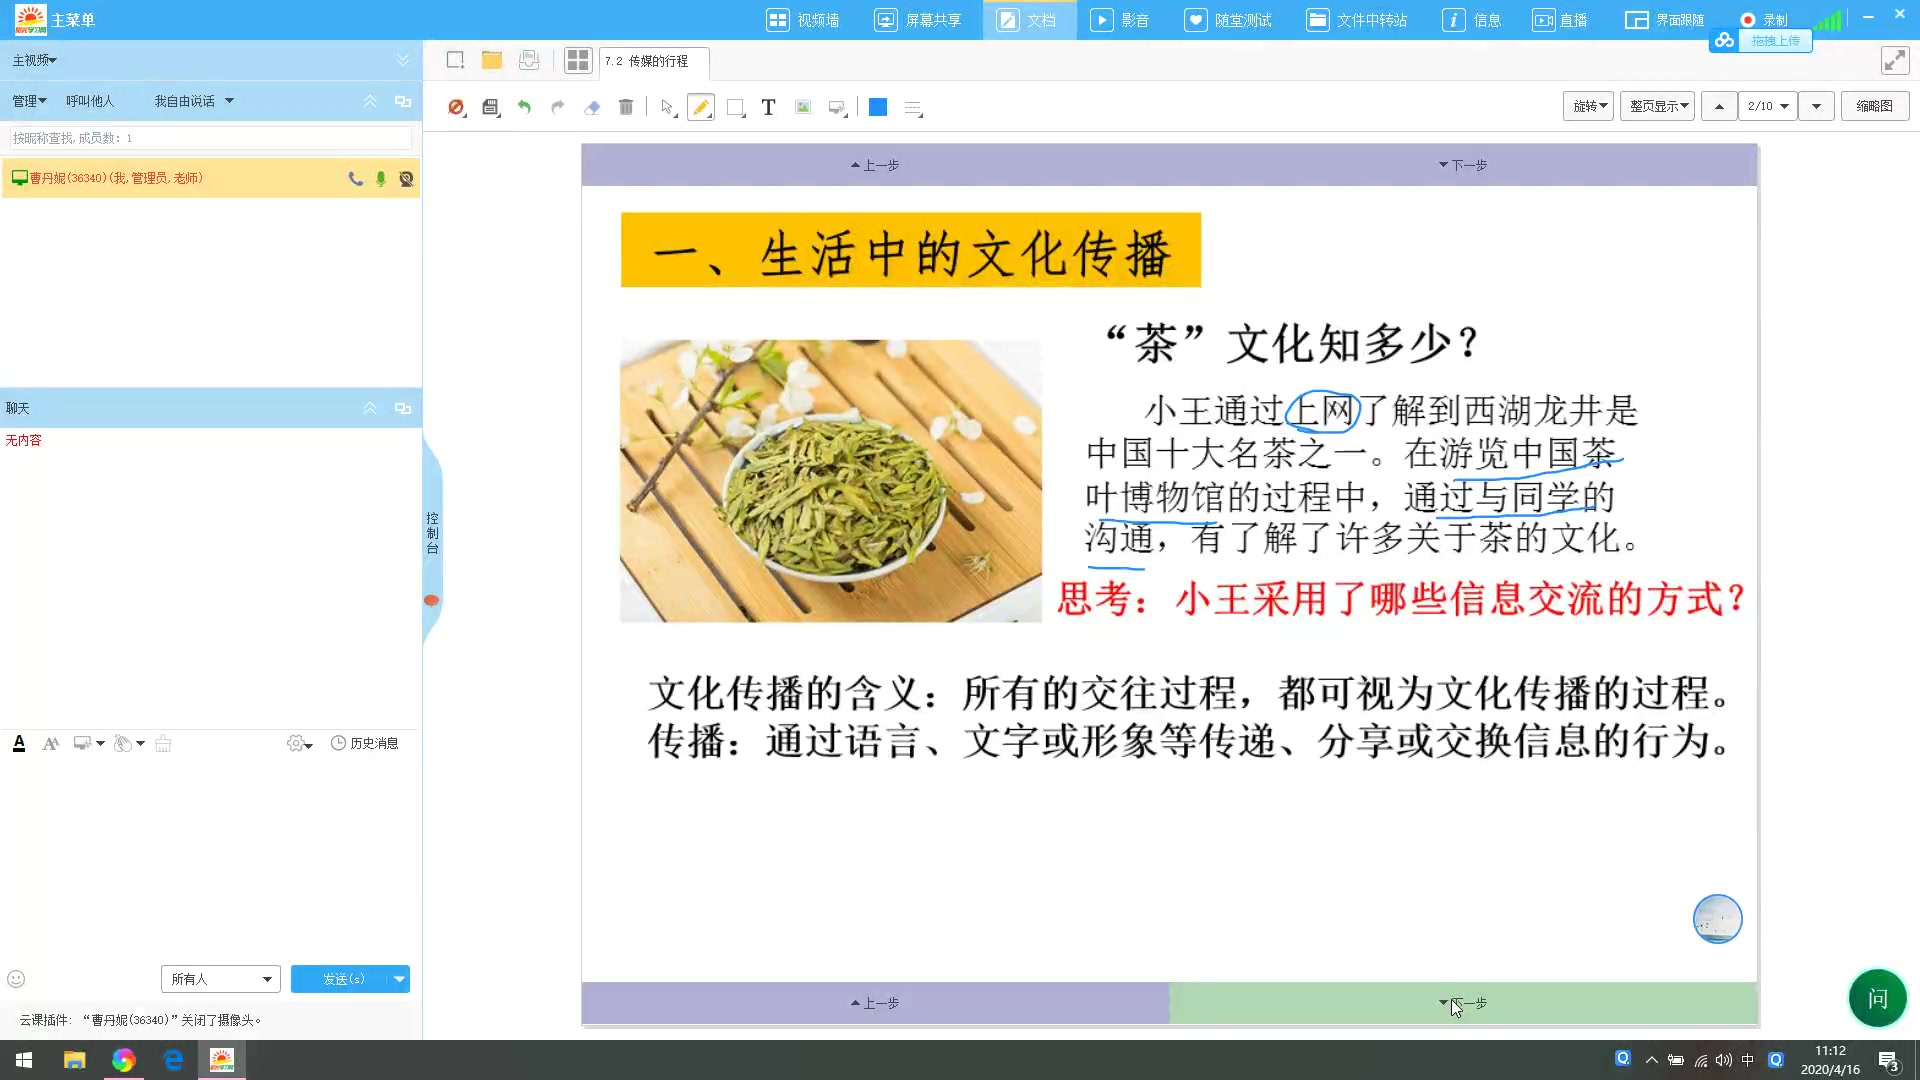Switch to the 文档 tab

[x=1028, y=20]
